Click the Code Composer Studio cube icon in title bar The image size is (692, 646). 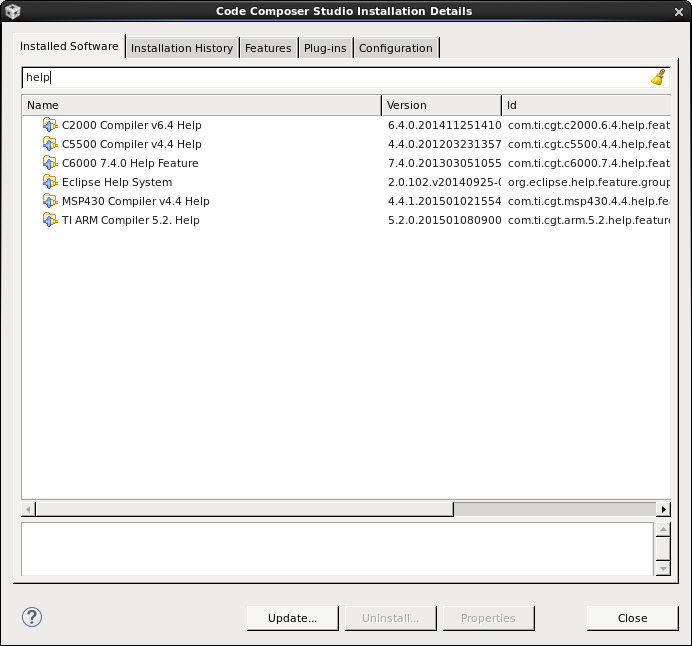tap(13, 11)
